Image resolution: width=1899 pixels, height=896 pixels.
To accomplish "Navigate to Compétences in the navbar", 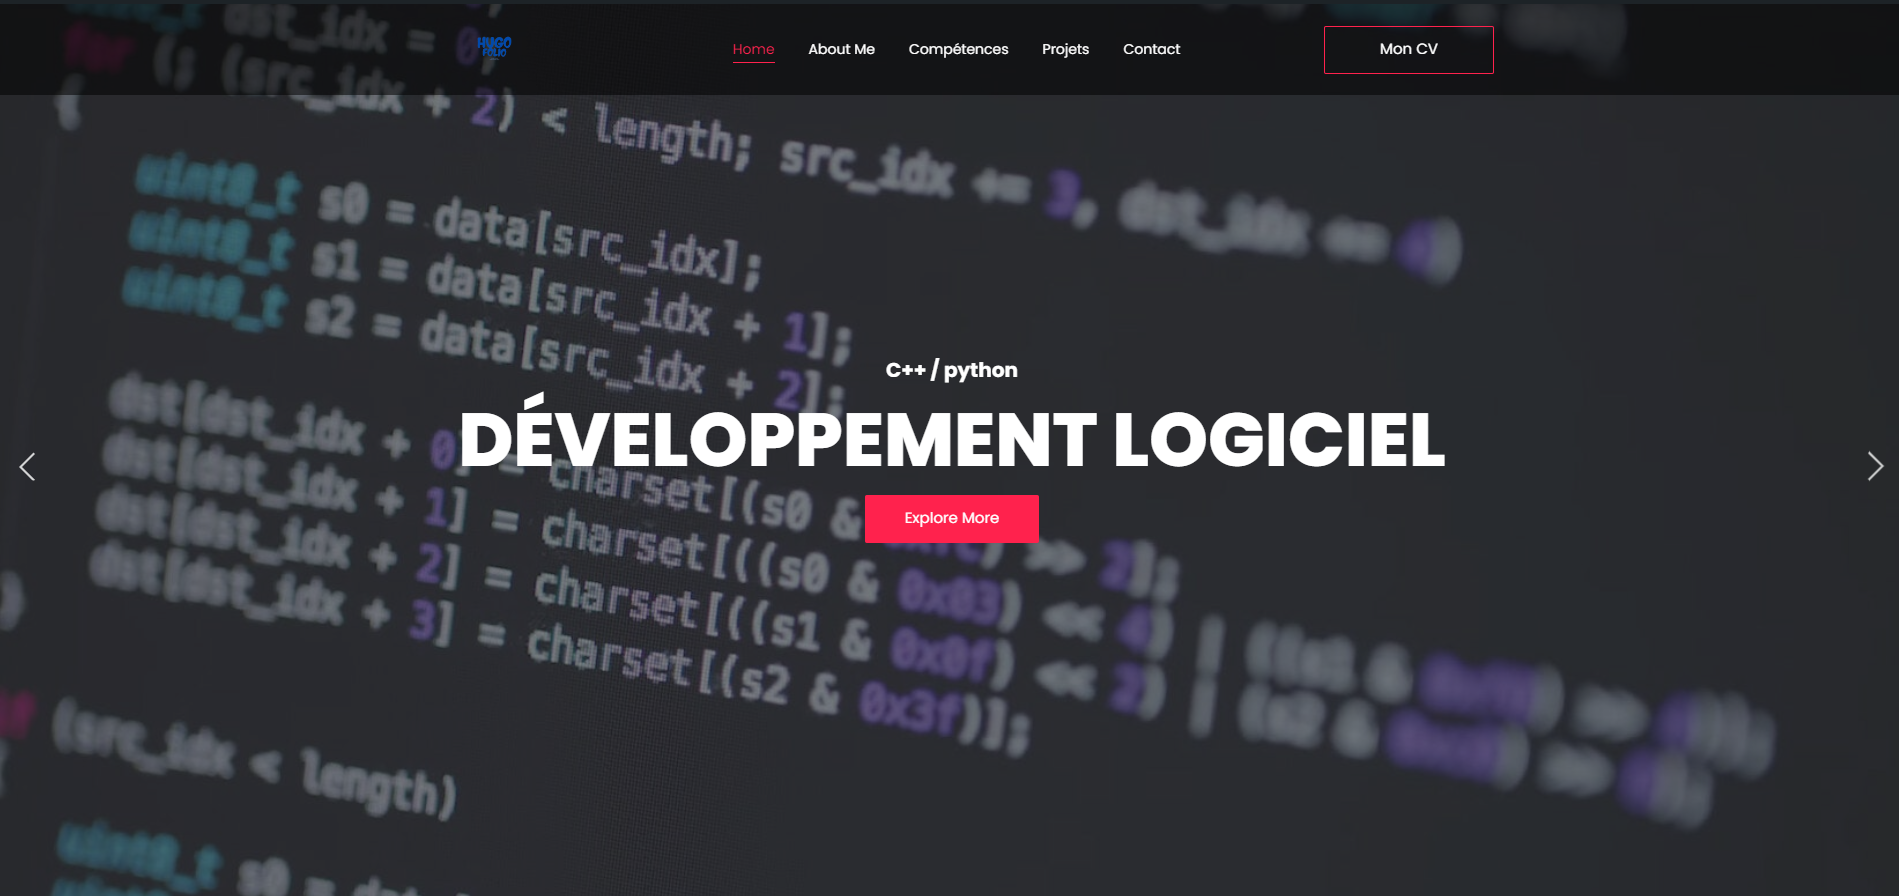I will point(957,49).
